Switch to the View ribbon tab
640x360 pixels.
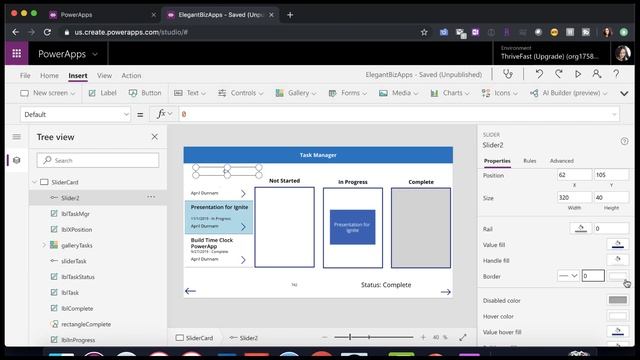tap(104, 76)
